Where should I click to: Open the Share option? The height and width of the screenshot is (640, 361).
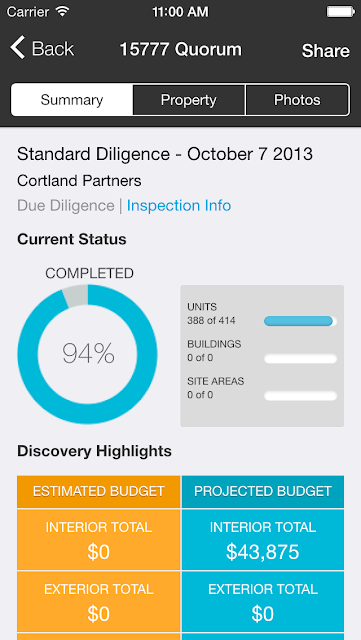(325, 51)
